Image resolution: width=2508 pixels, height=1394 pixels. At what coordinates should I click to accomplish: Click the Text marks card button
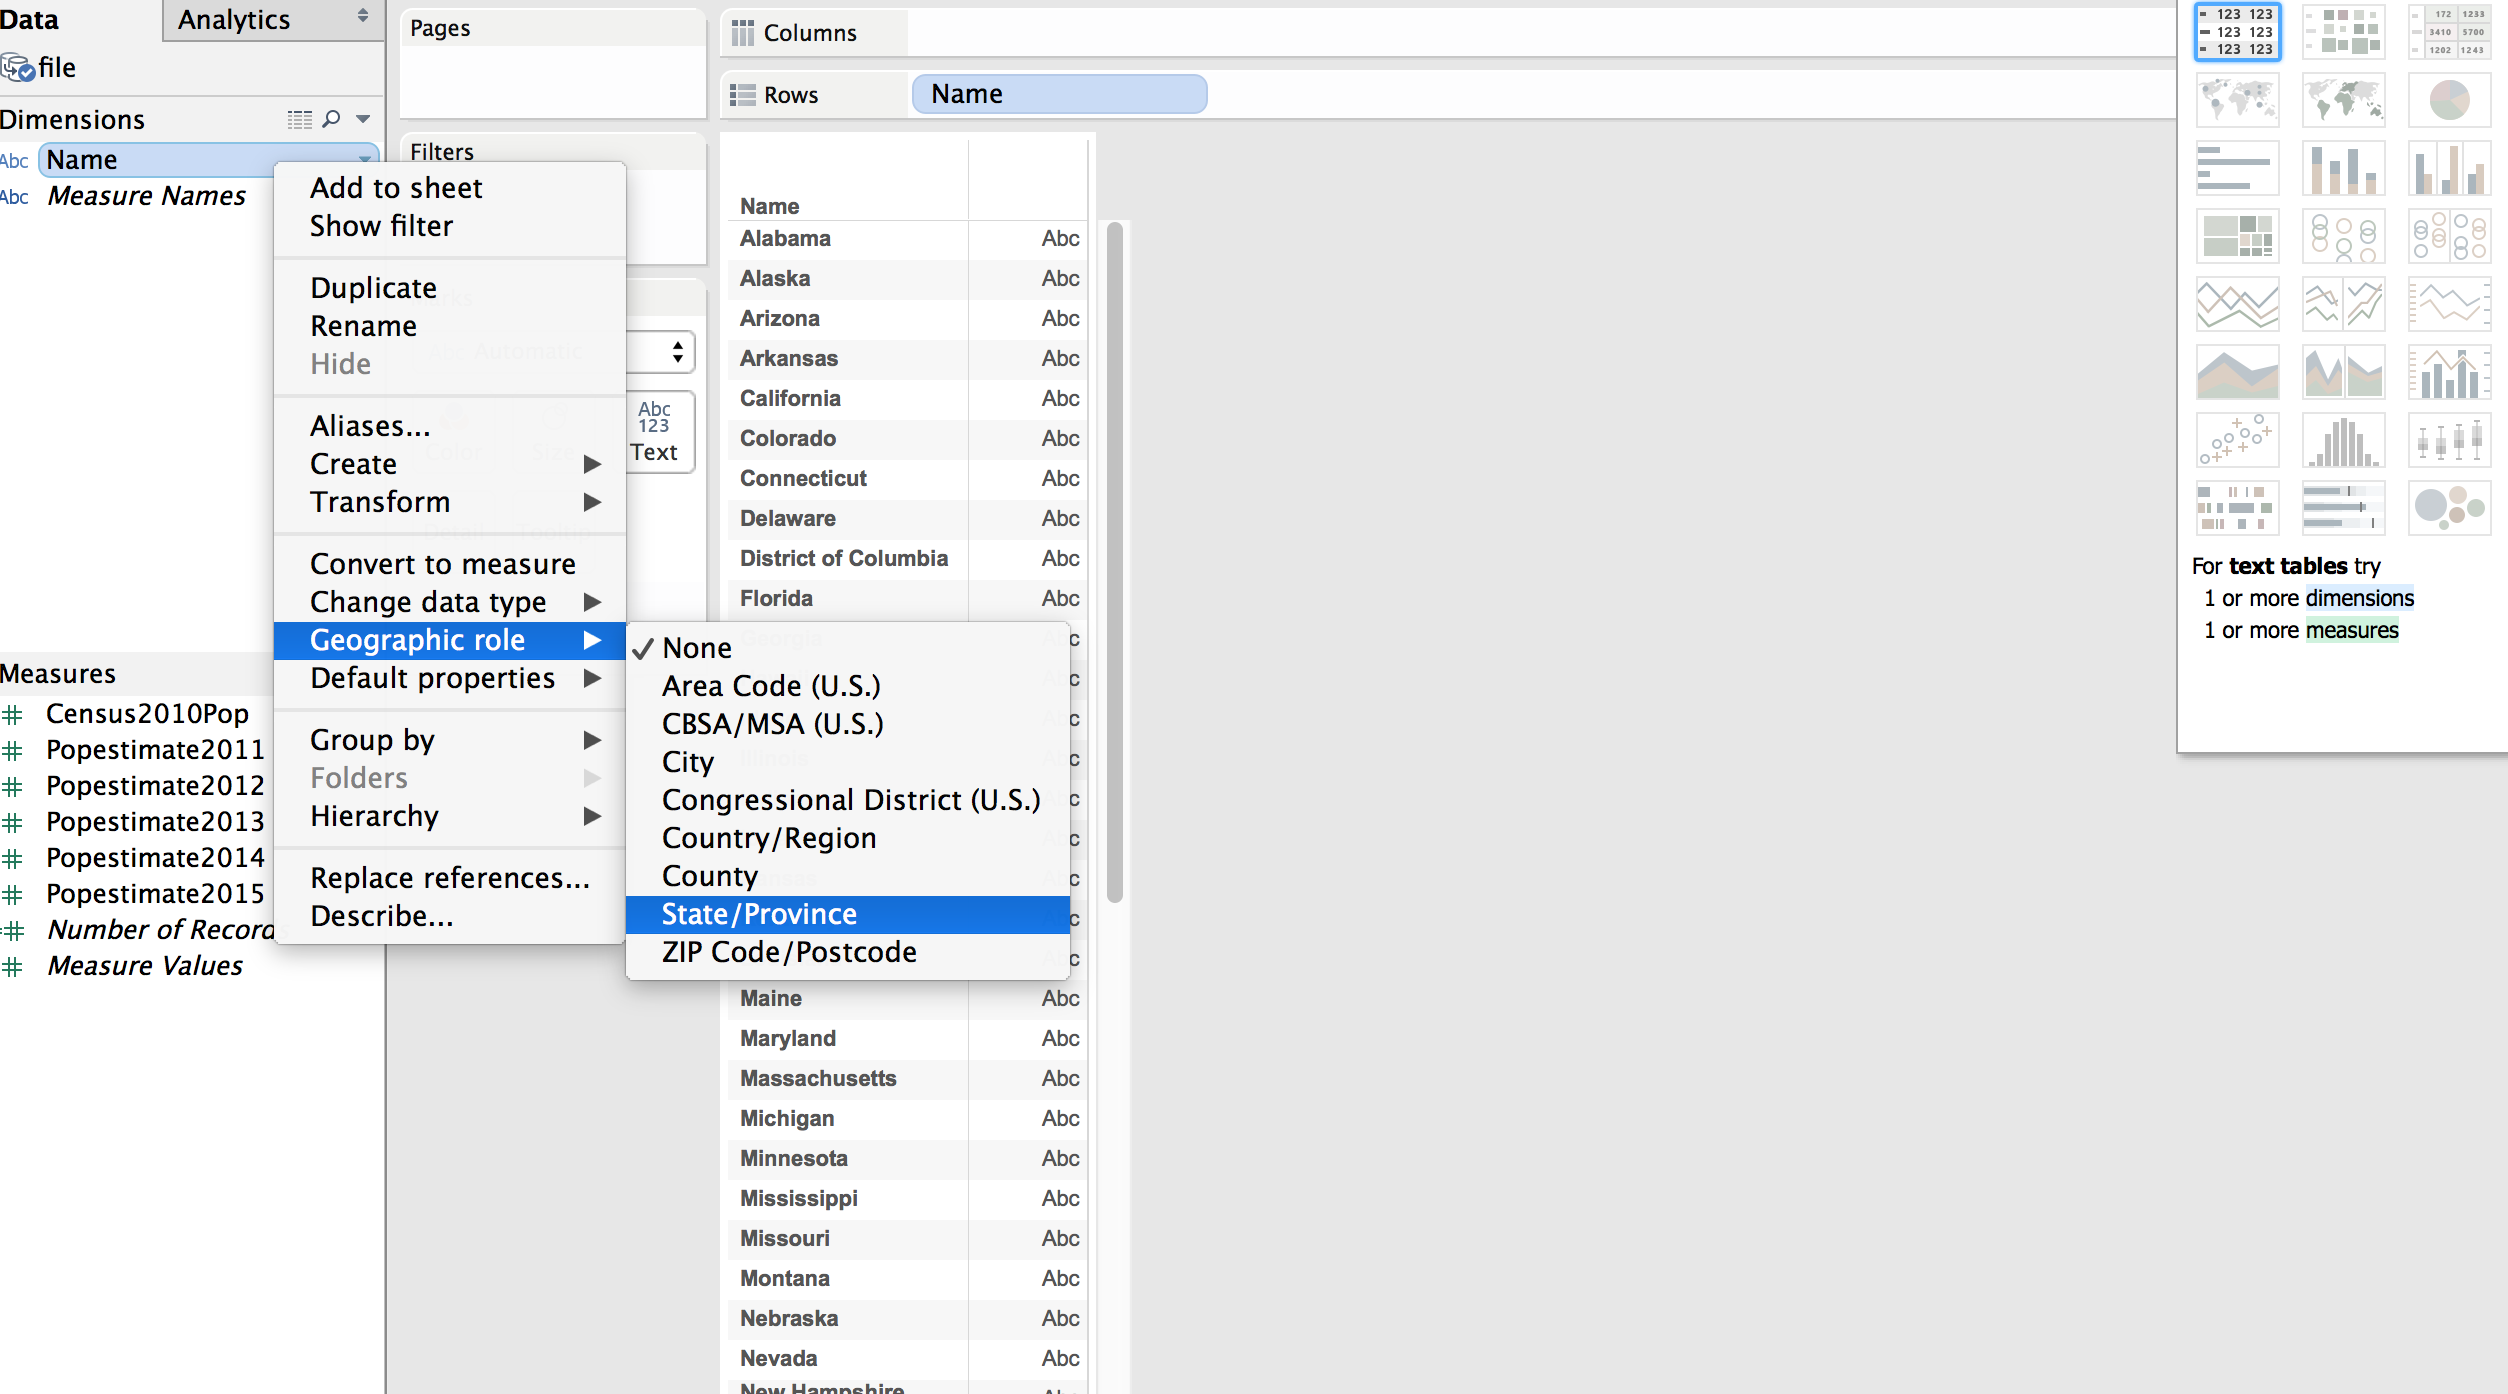point(654,432)
